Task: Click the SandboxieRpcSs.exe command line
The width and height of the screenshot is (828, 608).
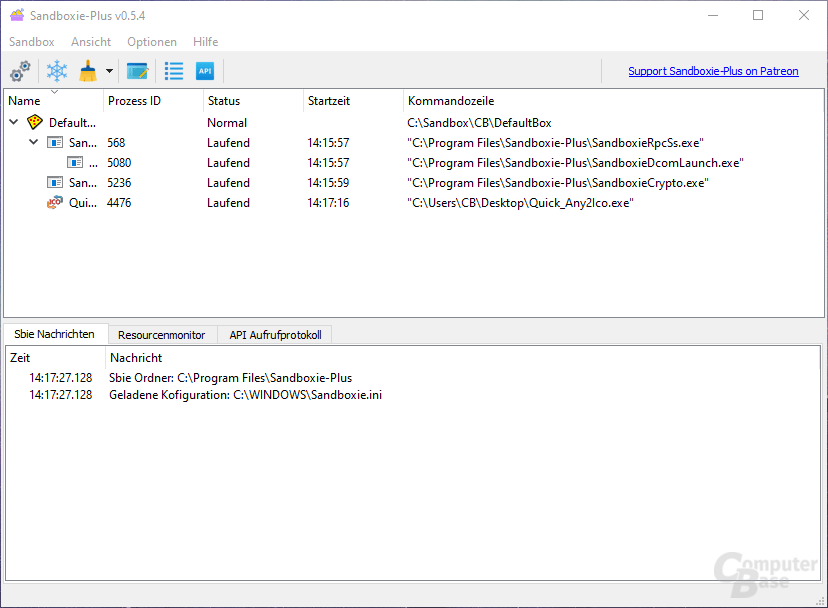Action: pyautogui.click(x=555, y=143)
